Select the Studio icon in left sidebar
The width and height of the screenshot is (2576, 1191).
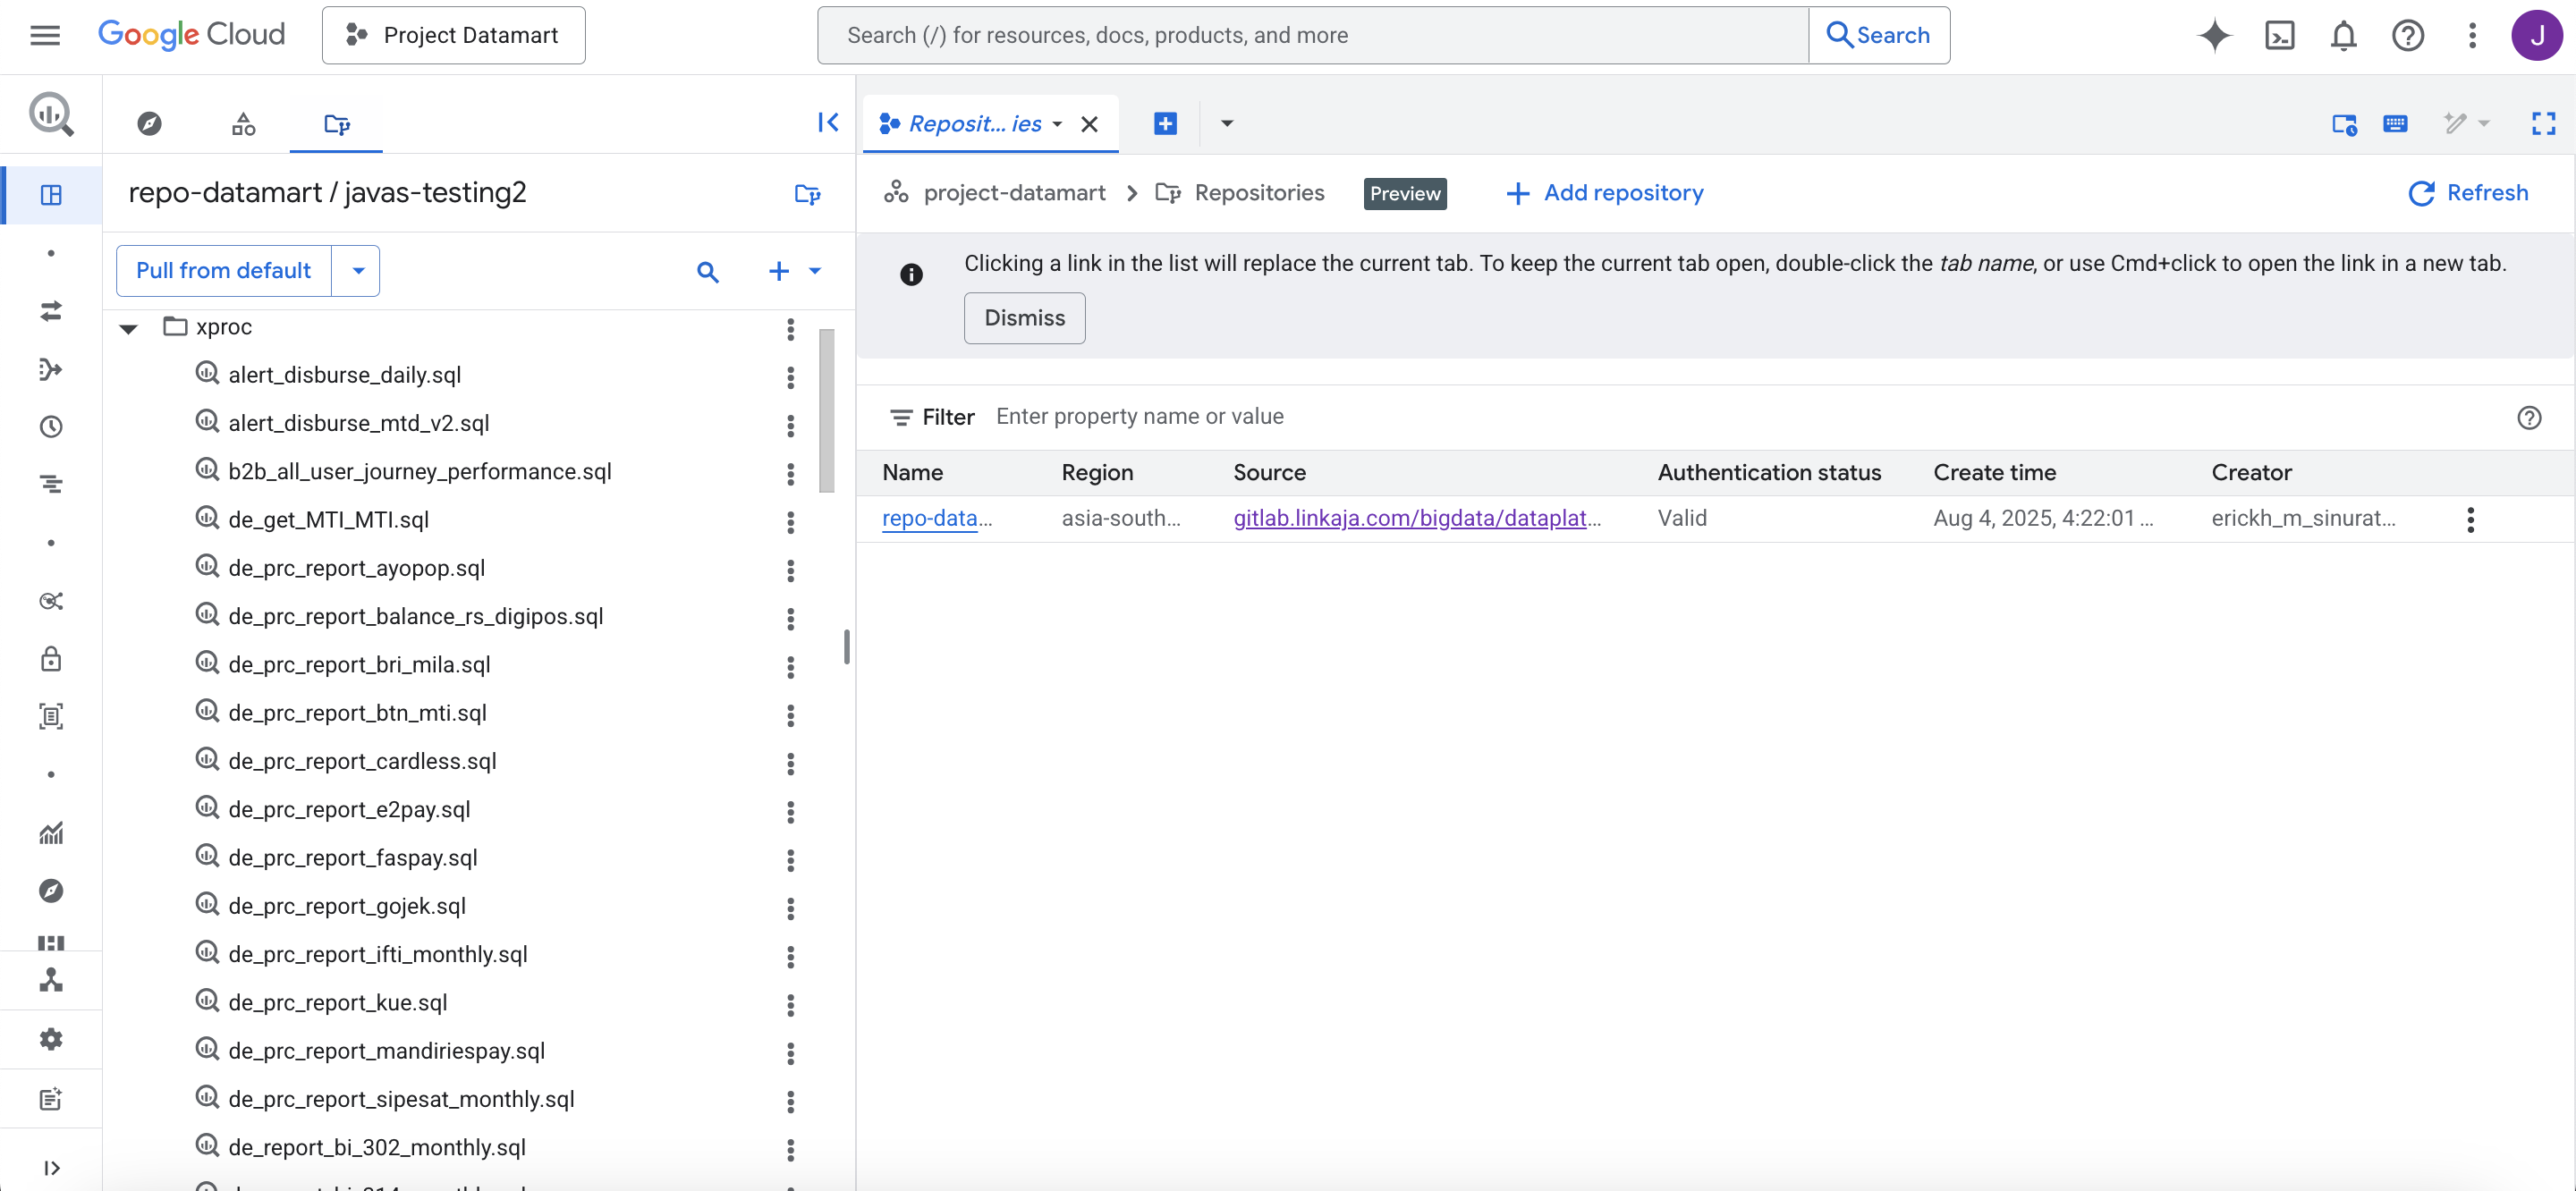tap(51, 195)
